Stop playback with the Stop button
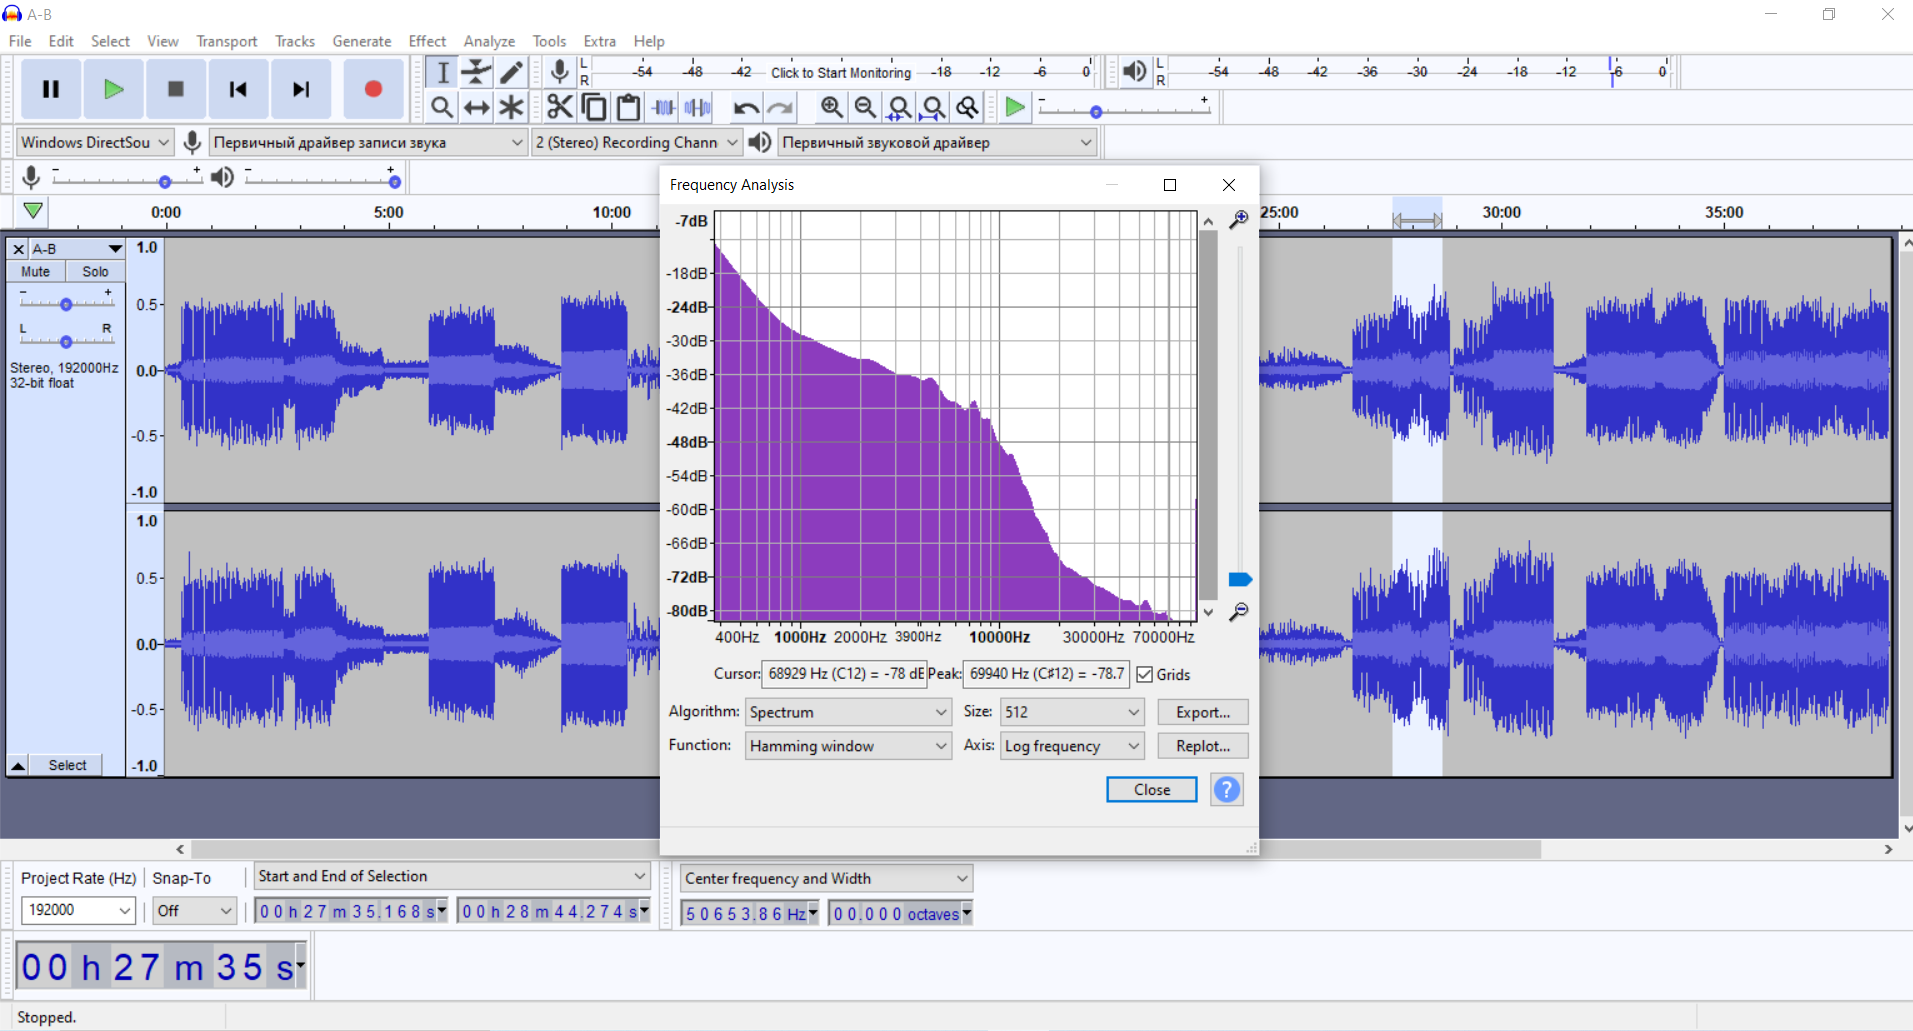The image size is (1913, 1031). (x=176, y=89)
